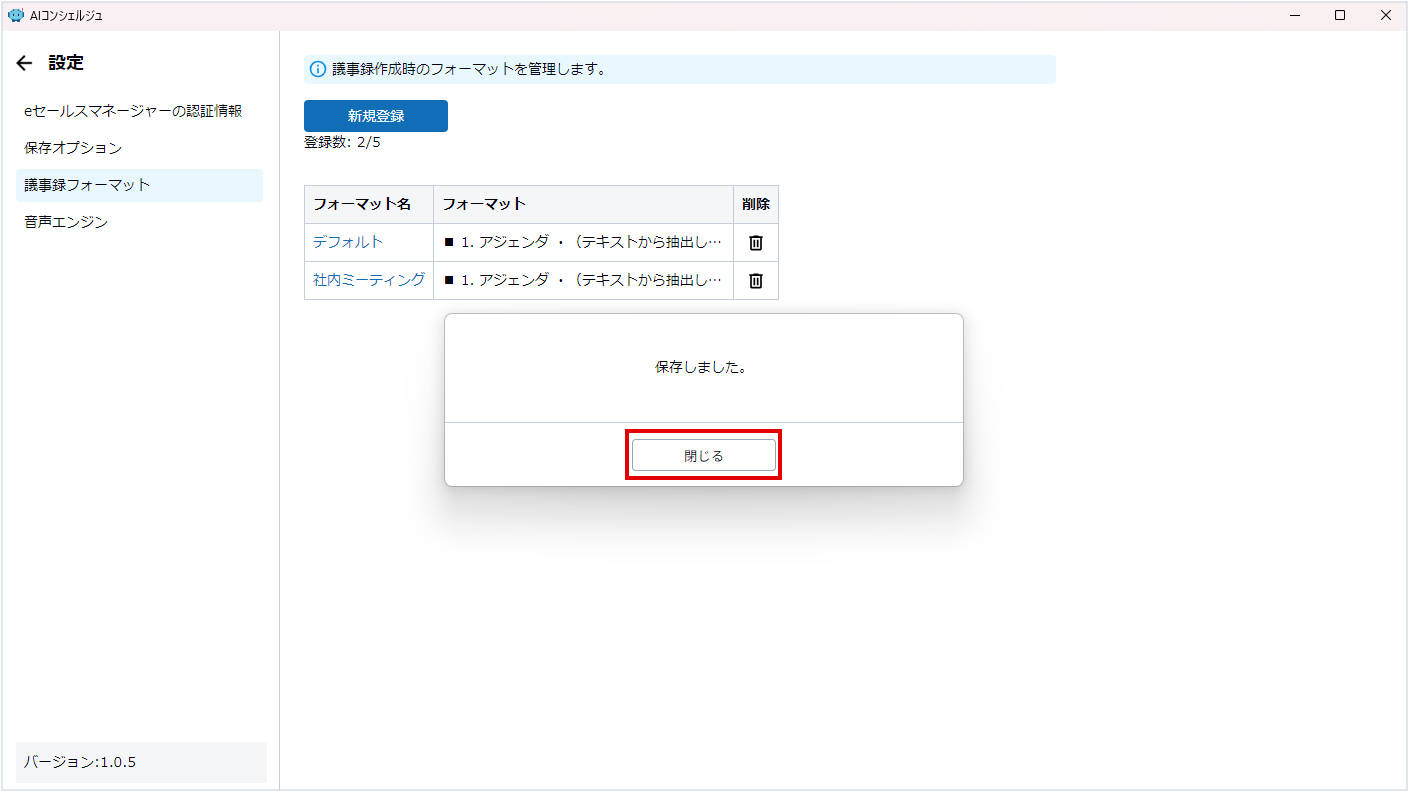Image resolution: width=1409 pixels, height=792 pixels.
Task: Select 議事録フォーマット in the sidebar
Action: point(87,185)
